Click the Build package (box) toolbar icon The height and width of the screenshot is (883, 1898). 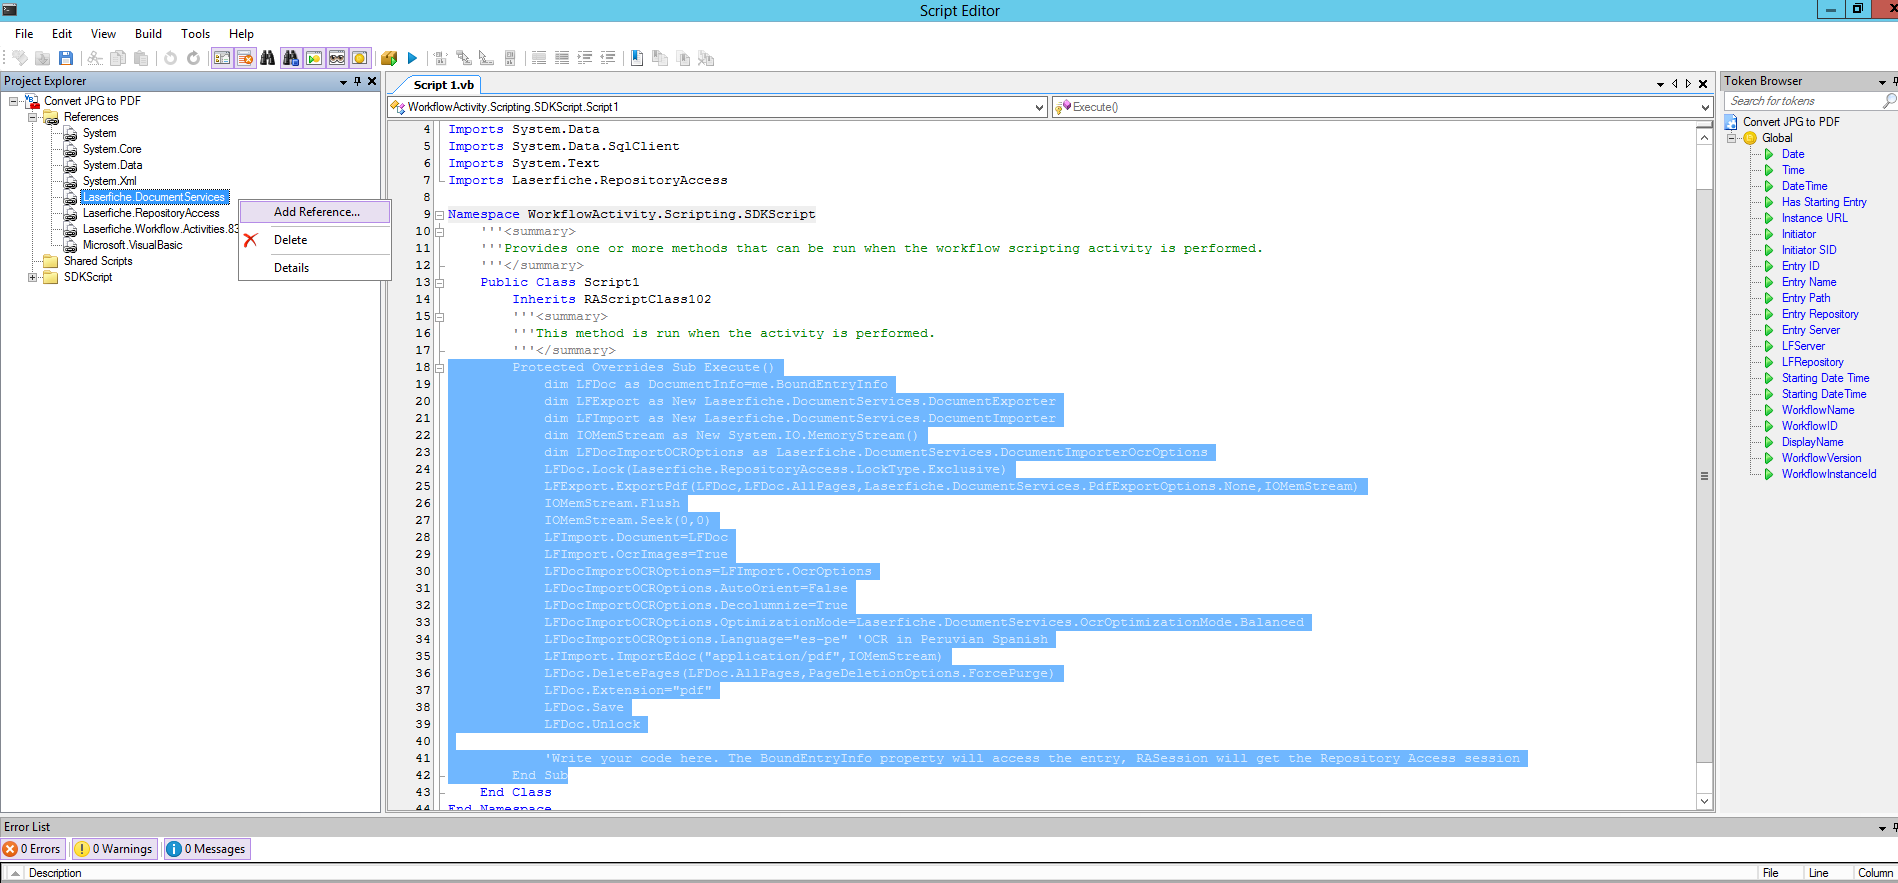(389, 58)
